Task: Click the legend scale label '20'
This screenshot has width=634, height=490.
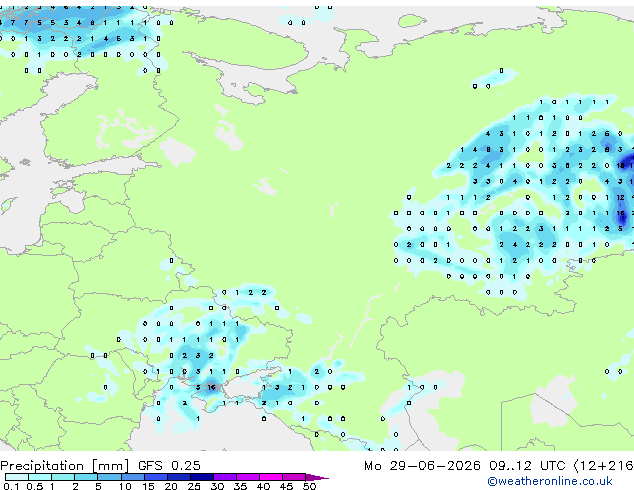Action: [x=171, y=486]
